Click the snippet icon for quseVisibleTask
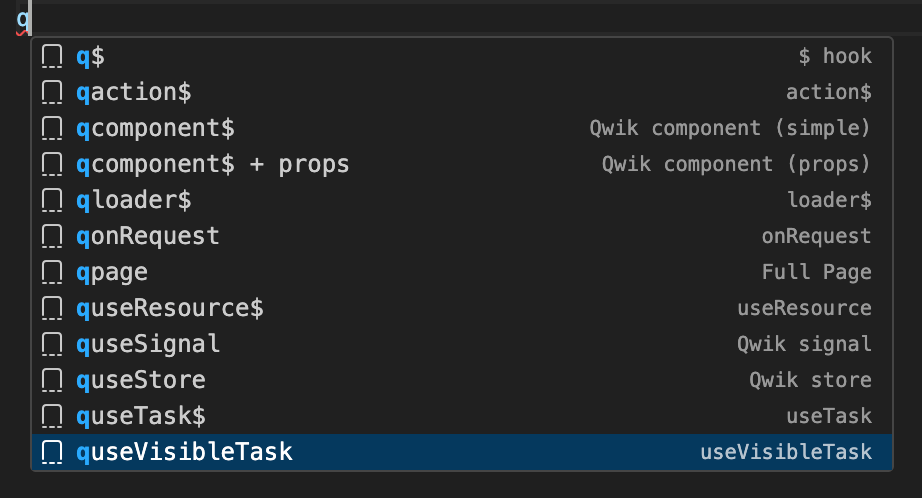Image resolution: width=922 pixels, height=498 pixels. (52, 452)
